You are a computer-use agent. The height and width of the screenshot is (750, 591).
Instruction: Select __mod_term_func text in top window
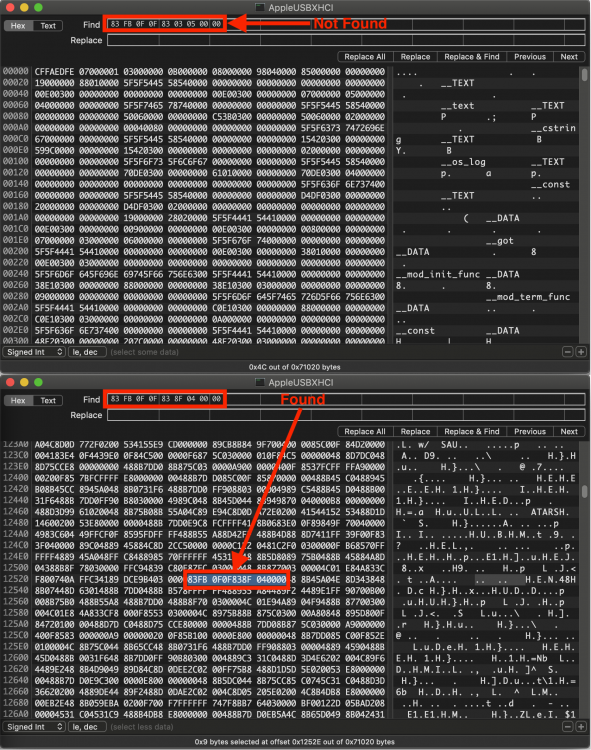tap(528, 297)
